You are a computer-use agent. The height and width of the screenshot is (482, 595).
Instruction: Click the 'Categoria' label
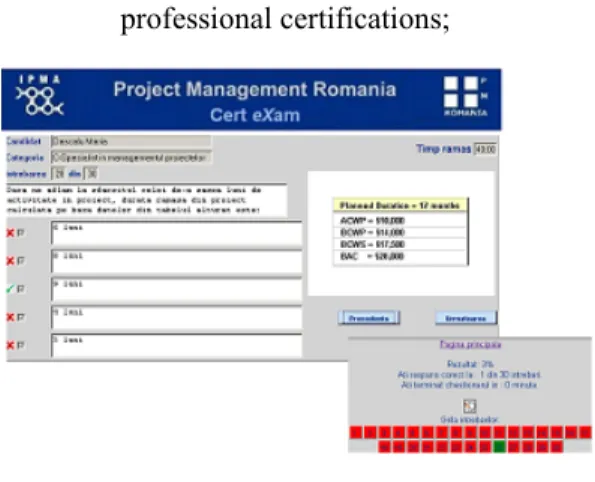coord(25,157)
